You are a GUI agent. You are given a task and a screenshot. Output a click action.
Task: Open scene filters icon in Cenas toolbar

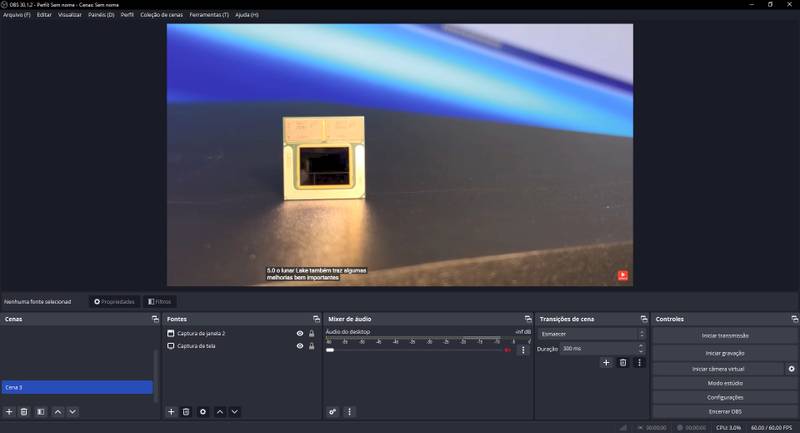point(41,412)
